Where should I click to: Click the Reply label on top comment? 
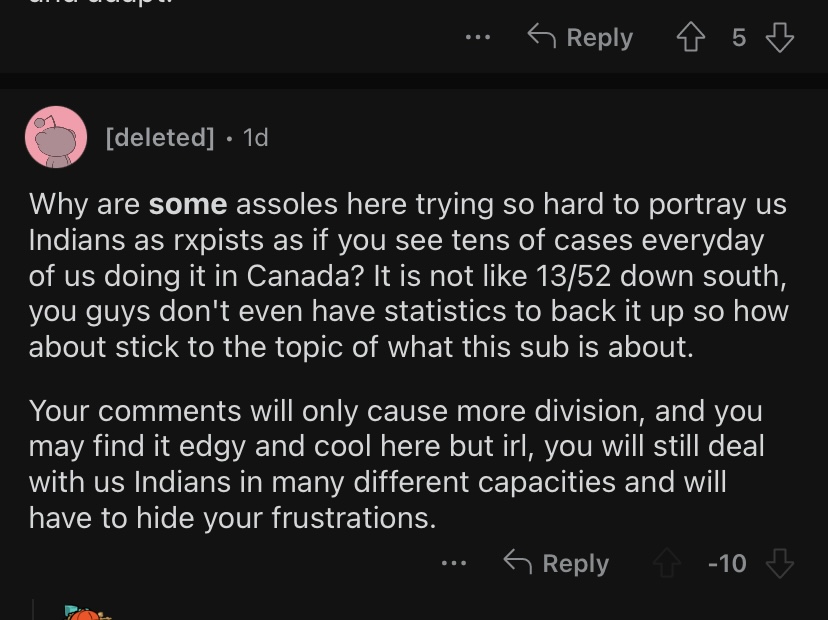[599, 38]
